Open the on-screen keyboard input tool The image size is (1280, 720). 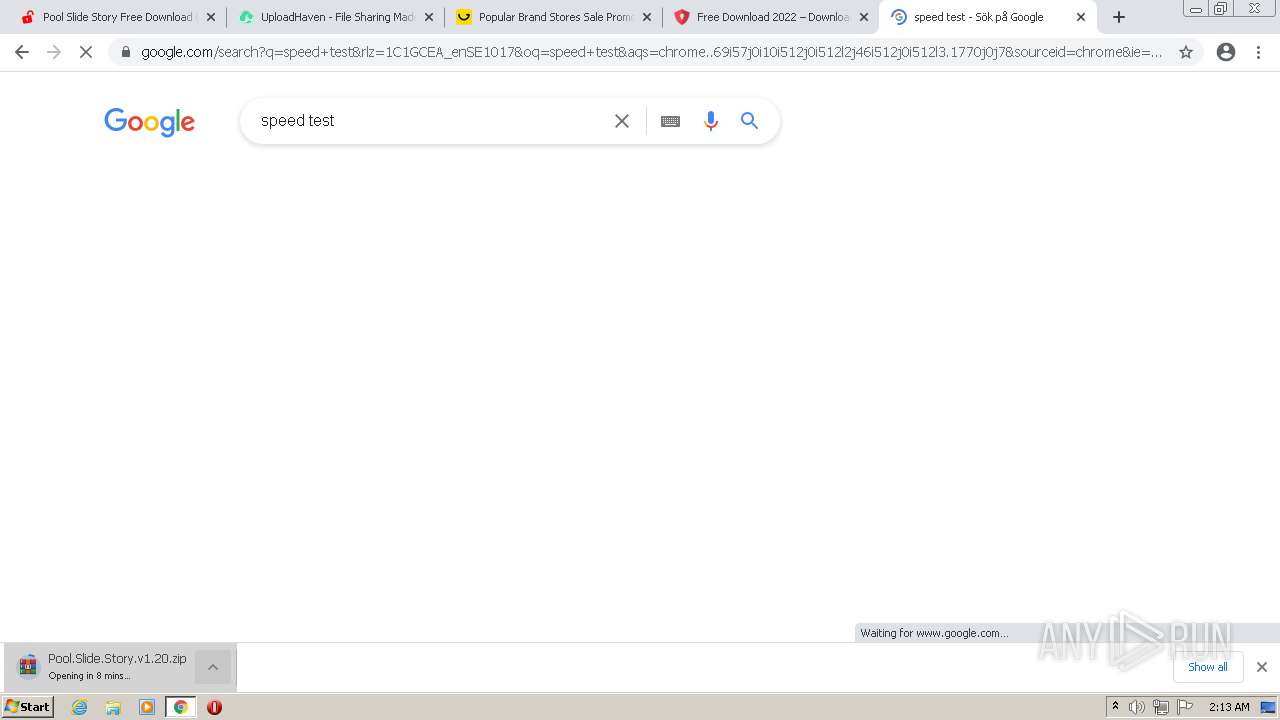tap(670, 121)
